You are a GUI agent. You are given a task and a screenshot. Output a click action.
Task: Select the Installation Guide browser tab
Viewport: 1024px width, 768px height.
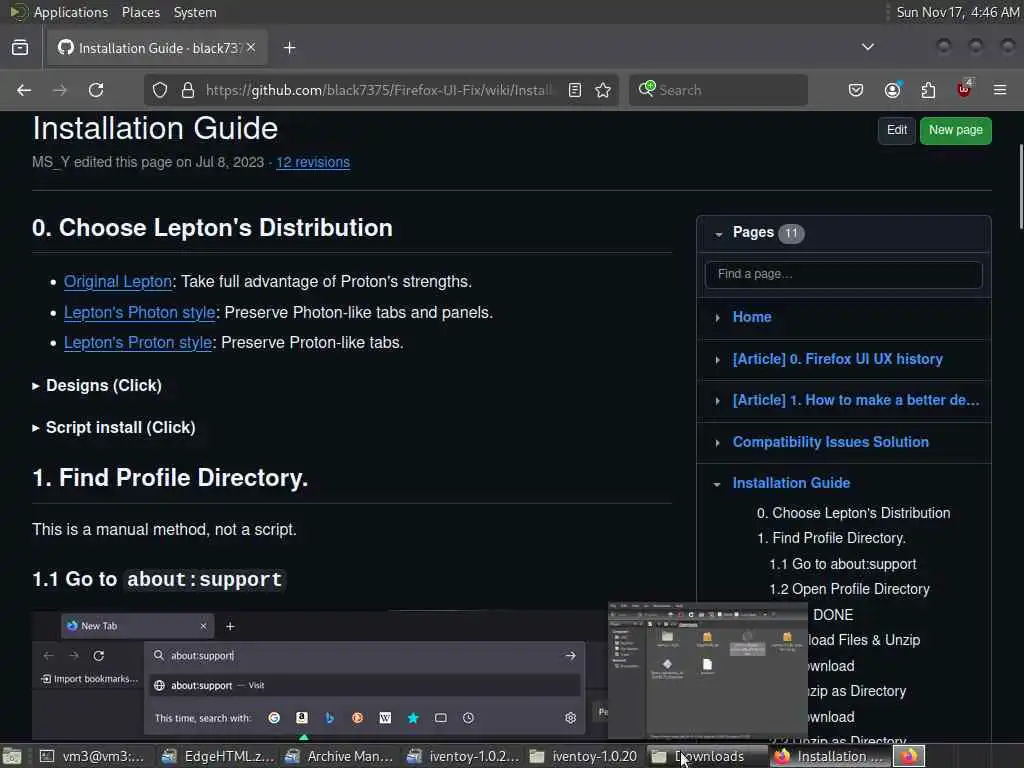coord(157,48)
